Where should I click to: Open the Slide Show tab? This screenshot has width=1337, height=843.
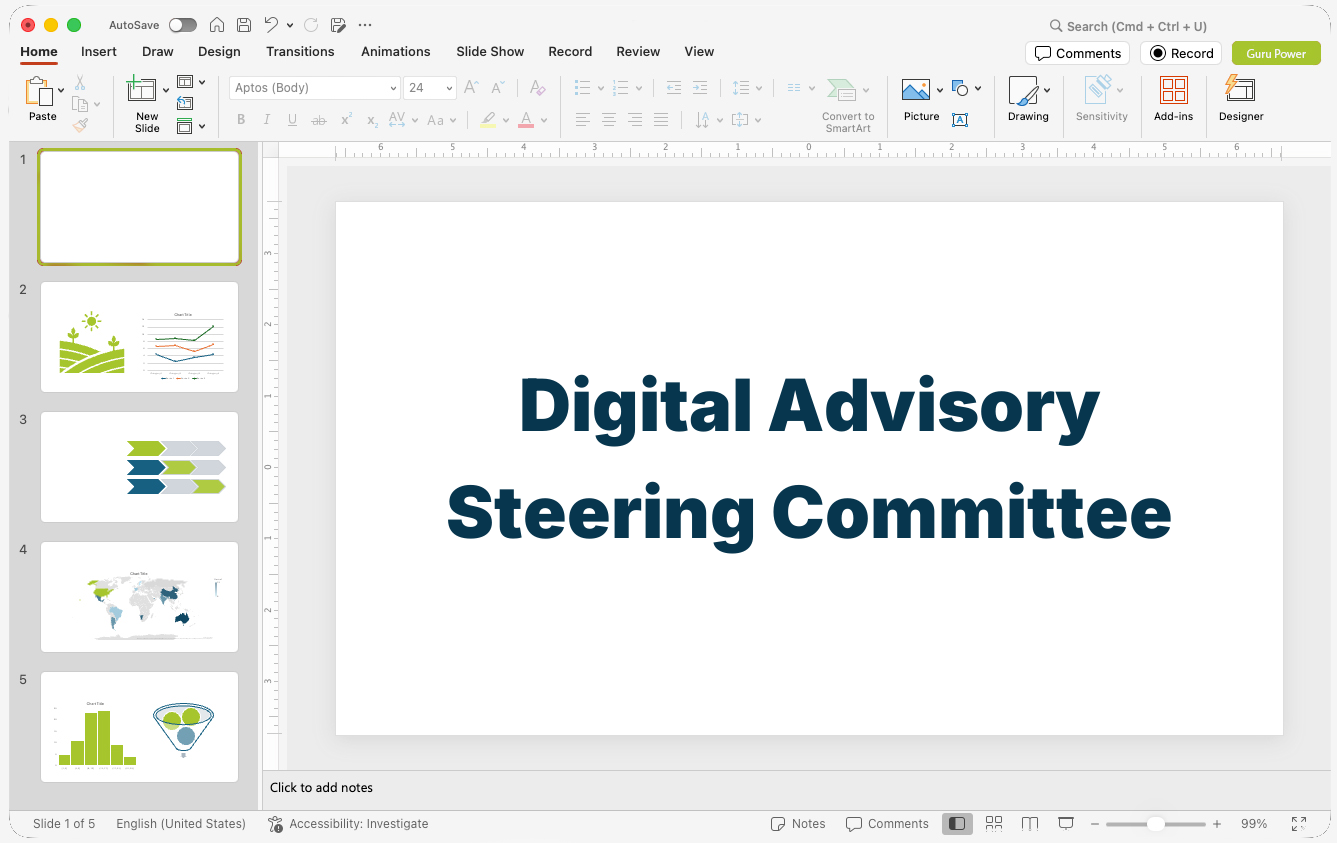(x=490, y=51)
